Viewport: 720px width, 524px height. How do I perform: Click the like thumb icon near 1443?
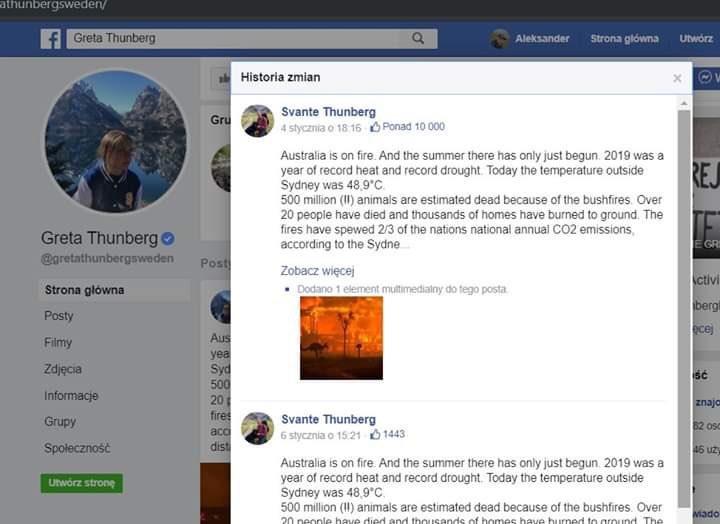click(x=375, y=434)
